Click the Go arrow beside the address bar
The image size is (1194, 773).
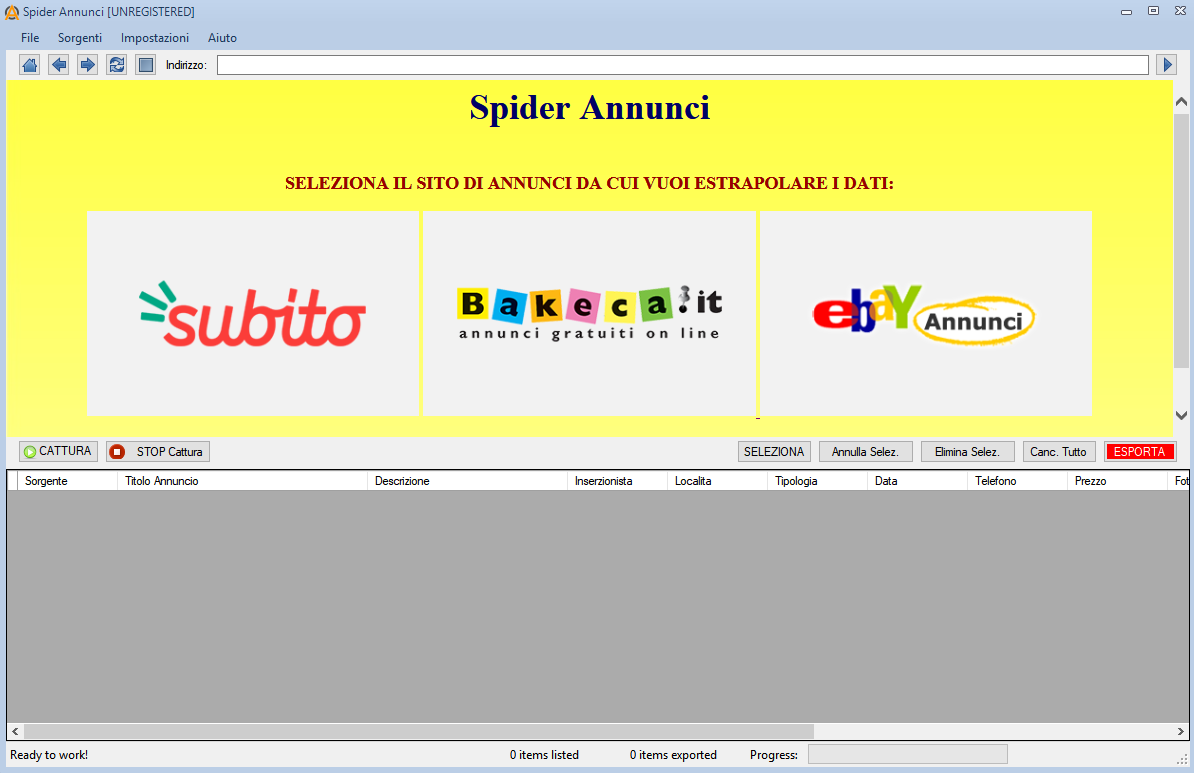1166,65
